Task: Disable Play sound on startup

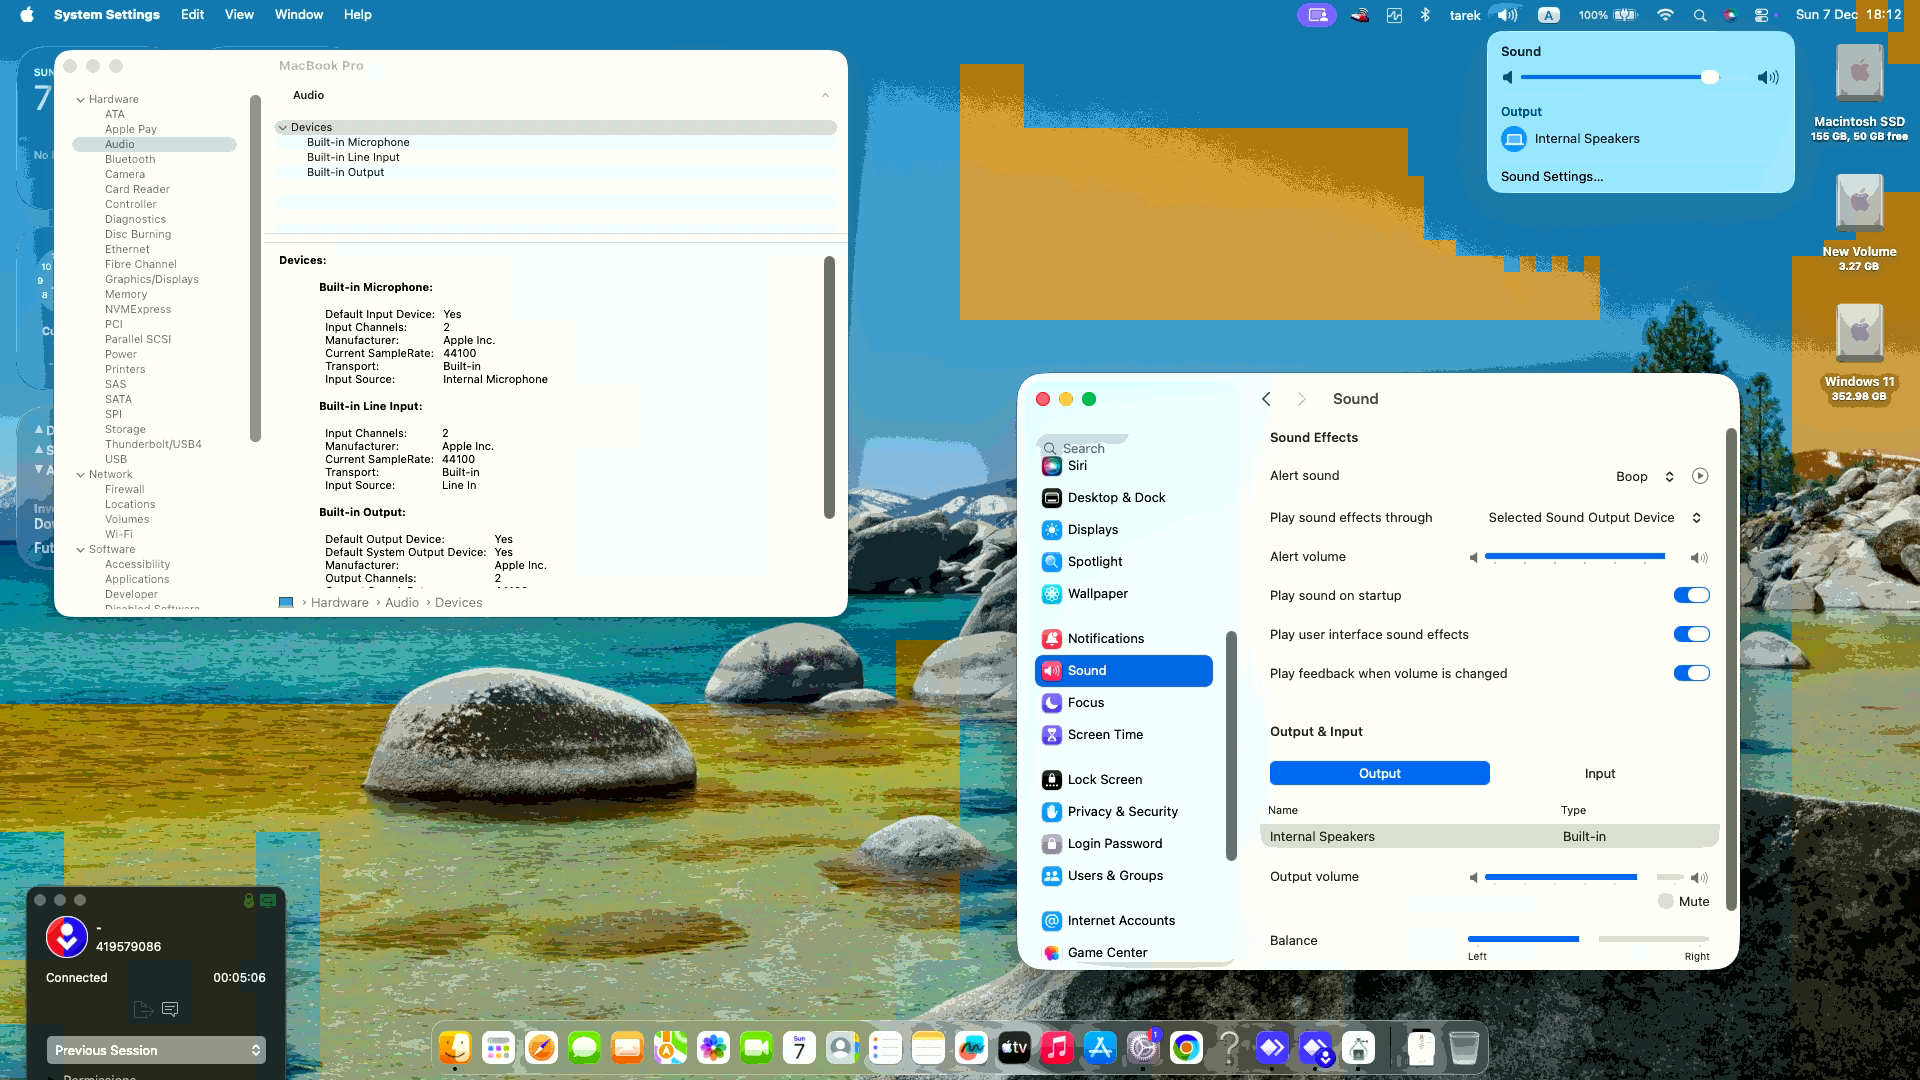Action: click(1692, 595)
